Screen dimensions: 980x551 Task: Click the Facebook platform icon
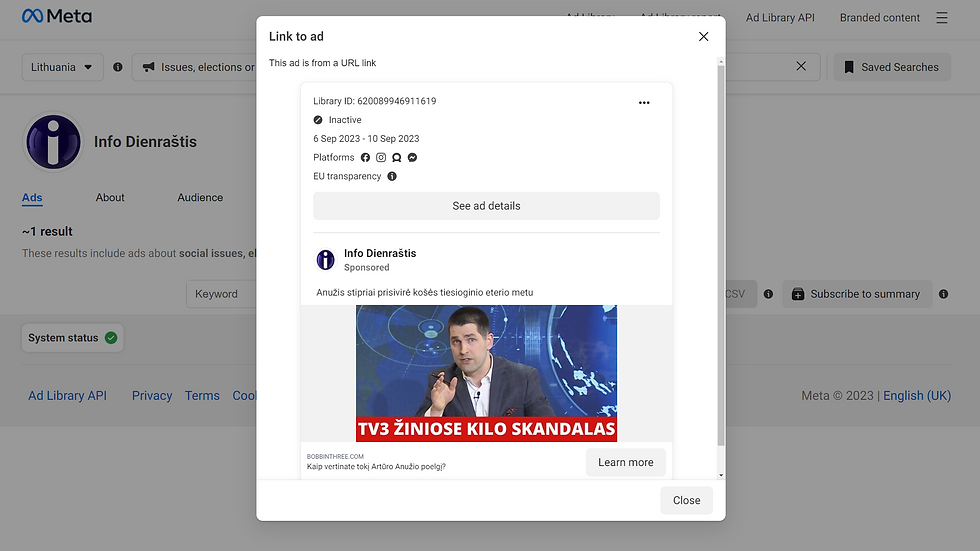[366, 157]
